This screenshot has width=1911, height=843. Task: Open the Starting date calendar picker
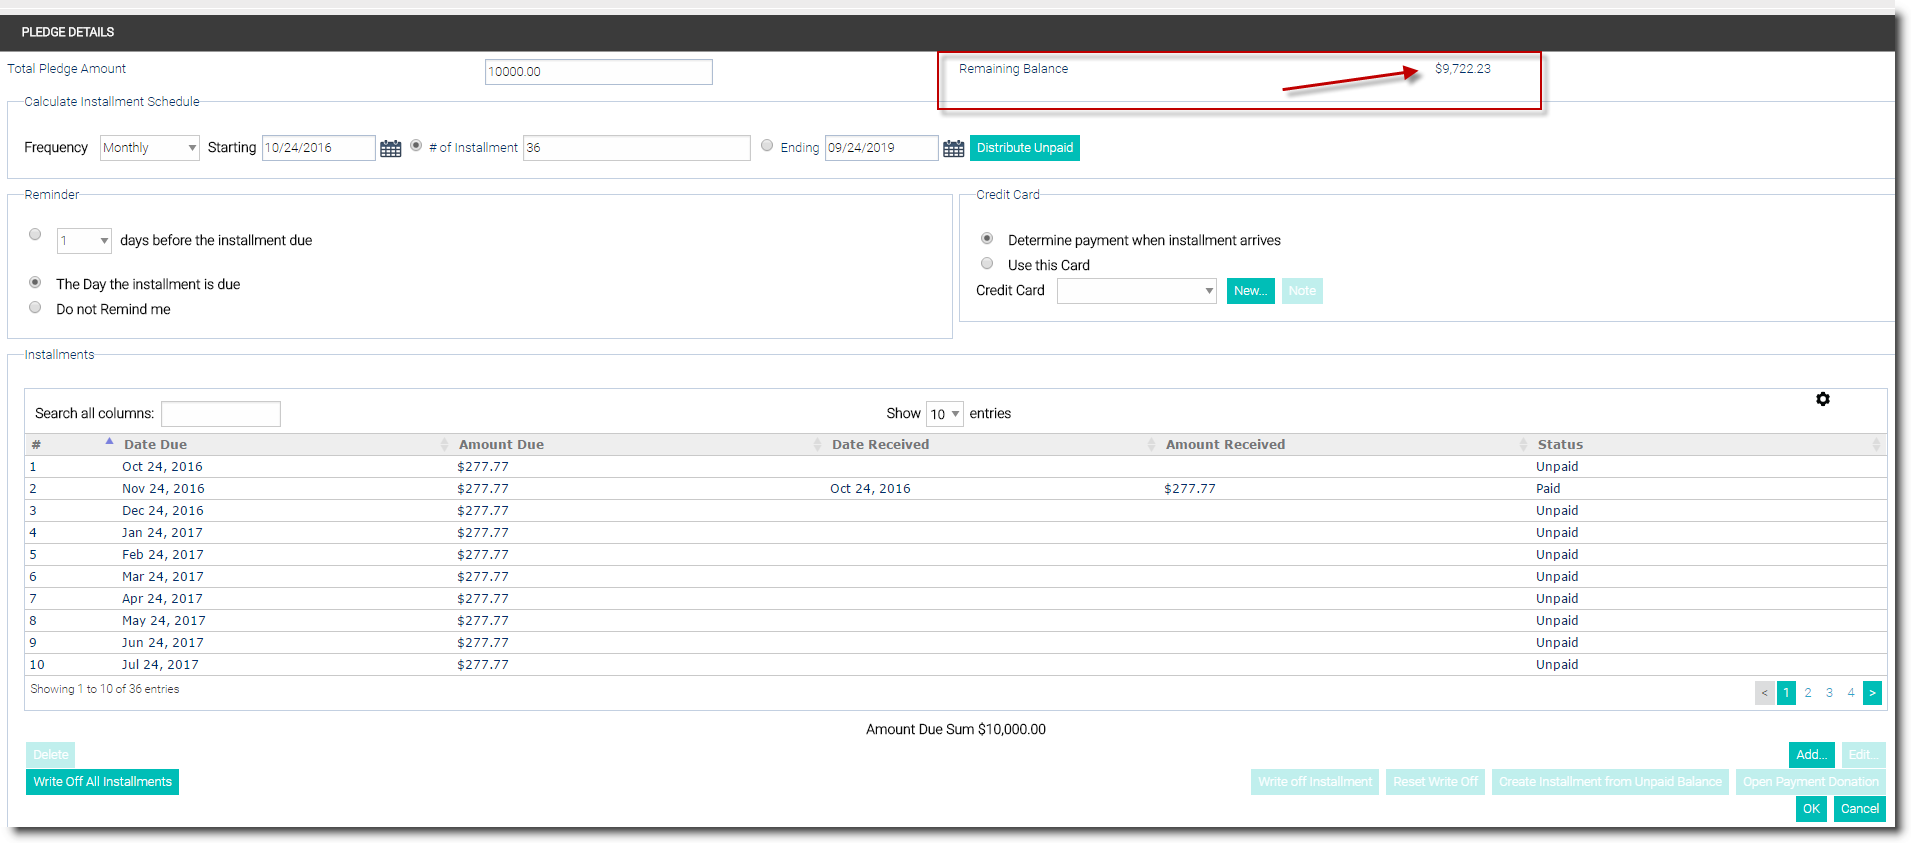tap(391, 148)
